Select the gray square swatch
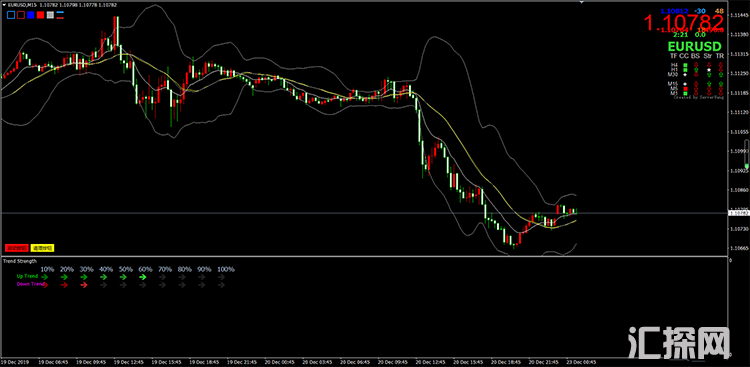The height and width of the screenshot is (367, 750). pos(50,15)
